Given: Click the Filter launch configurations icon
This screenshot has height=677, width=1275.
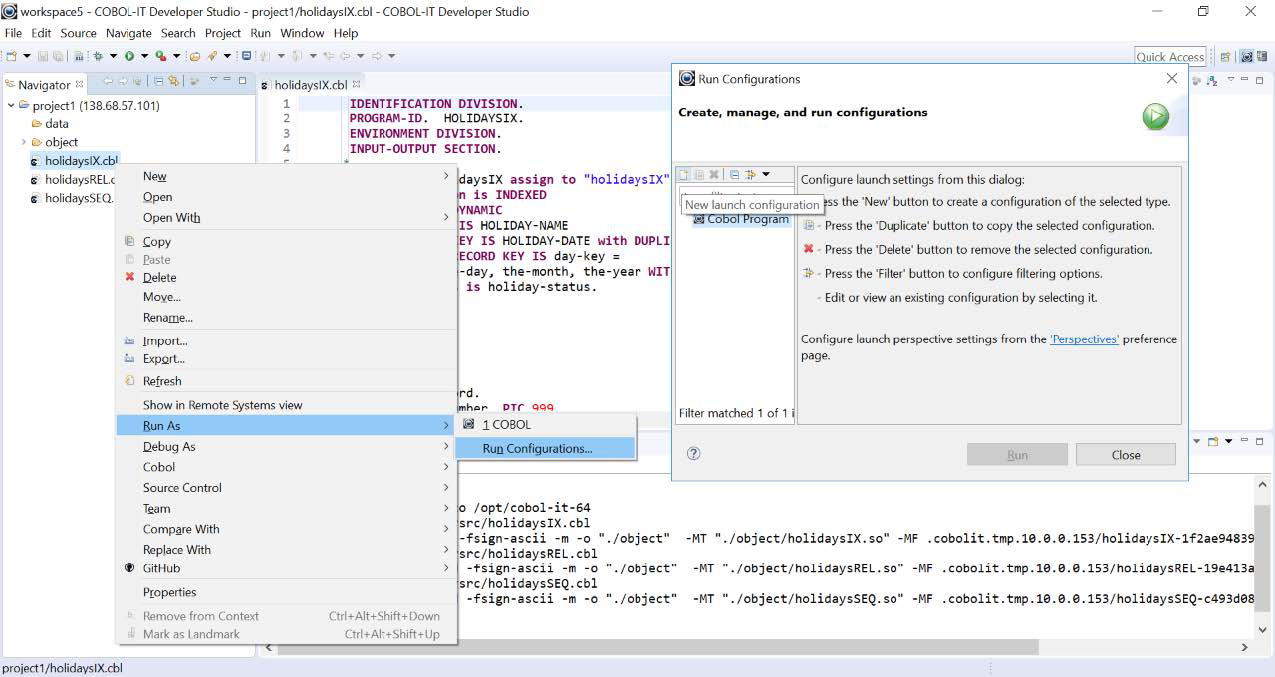Looking at the screenshot, I should click(x=750, y=175).
